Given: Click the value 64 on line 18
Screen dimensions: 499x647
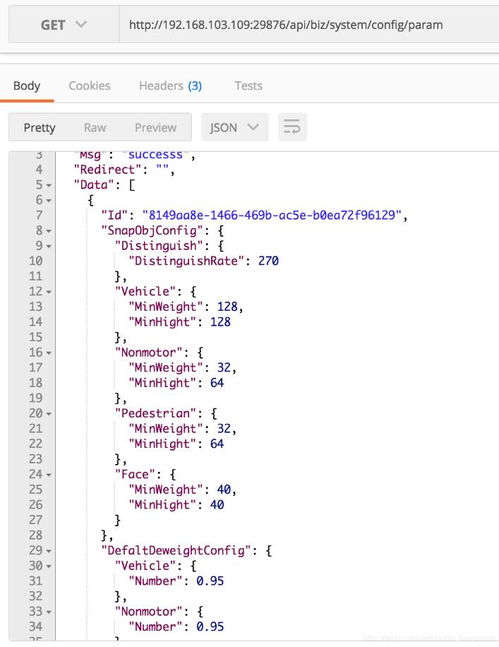Looking at the screenshot, I should (217, 383).
